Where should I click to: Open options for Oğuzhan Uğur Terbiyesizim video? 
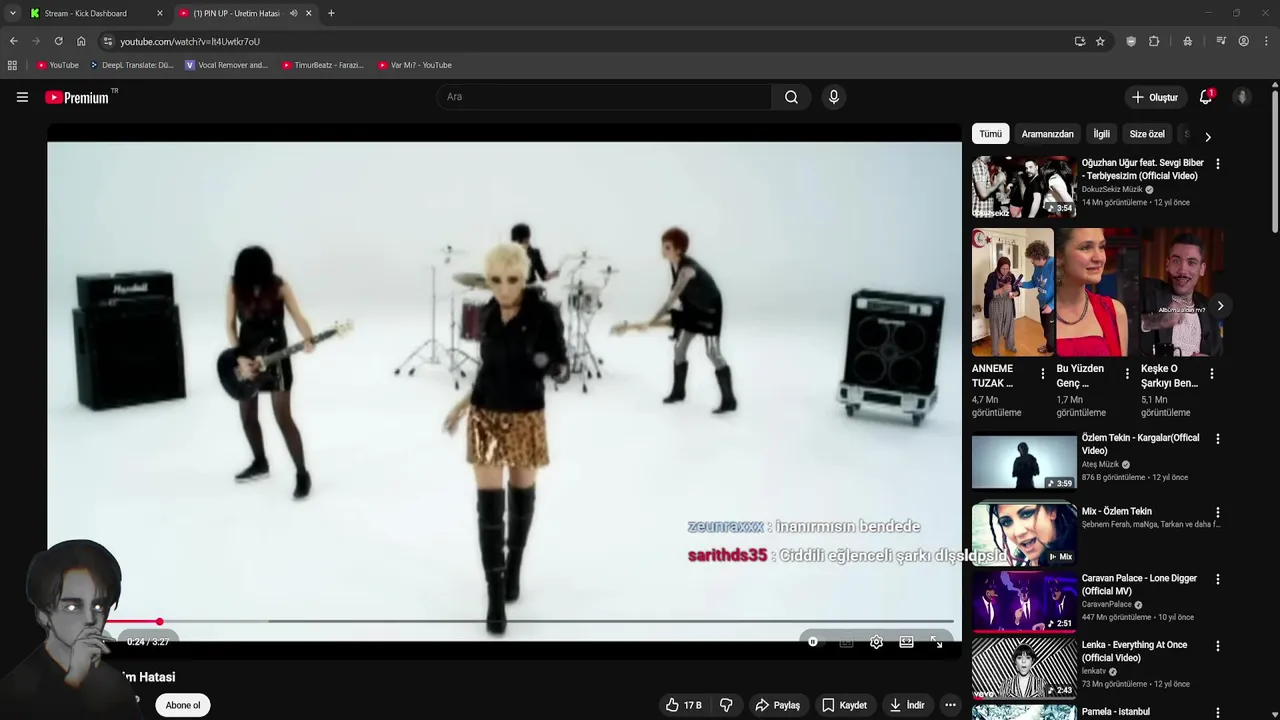point(1217,163)
